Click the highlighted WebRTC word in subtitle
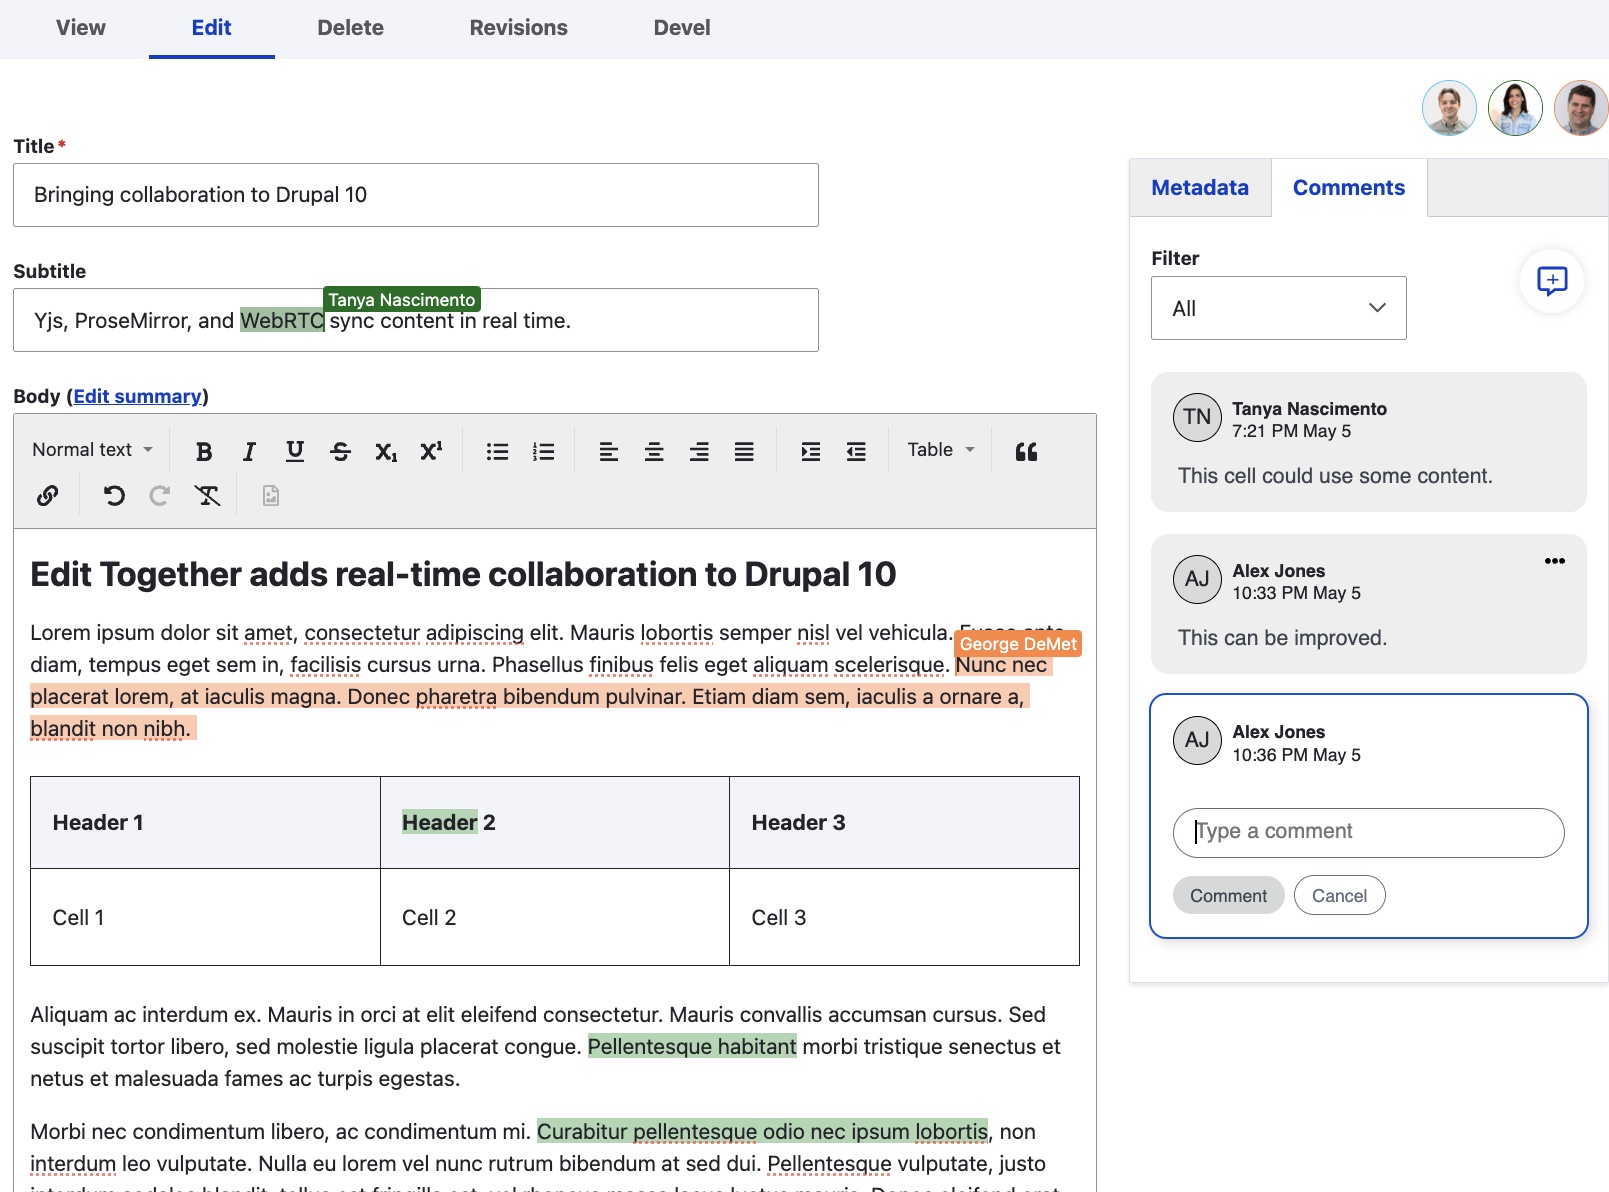Screen dimensions: 1609x1192 click(282, 321)
